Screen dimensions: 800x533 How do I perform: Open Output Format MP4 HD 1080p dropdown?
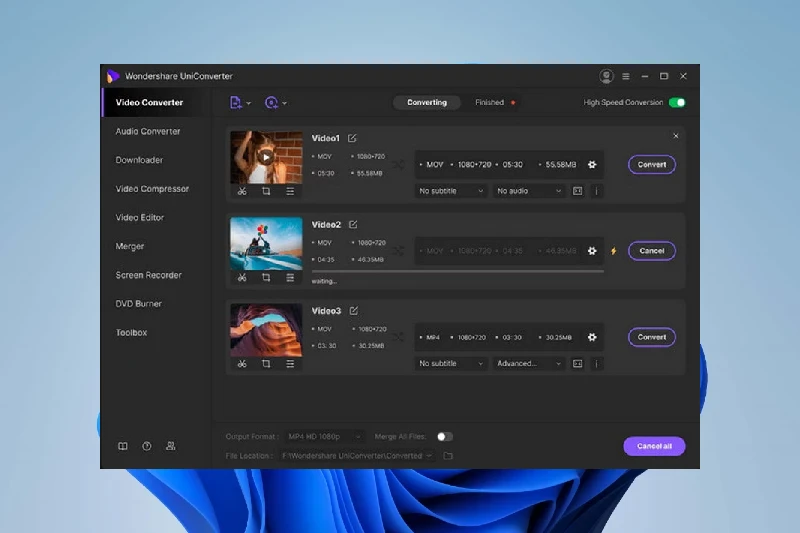coord(324,437)
